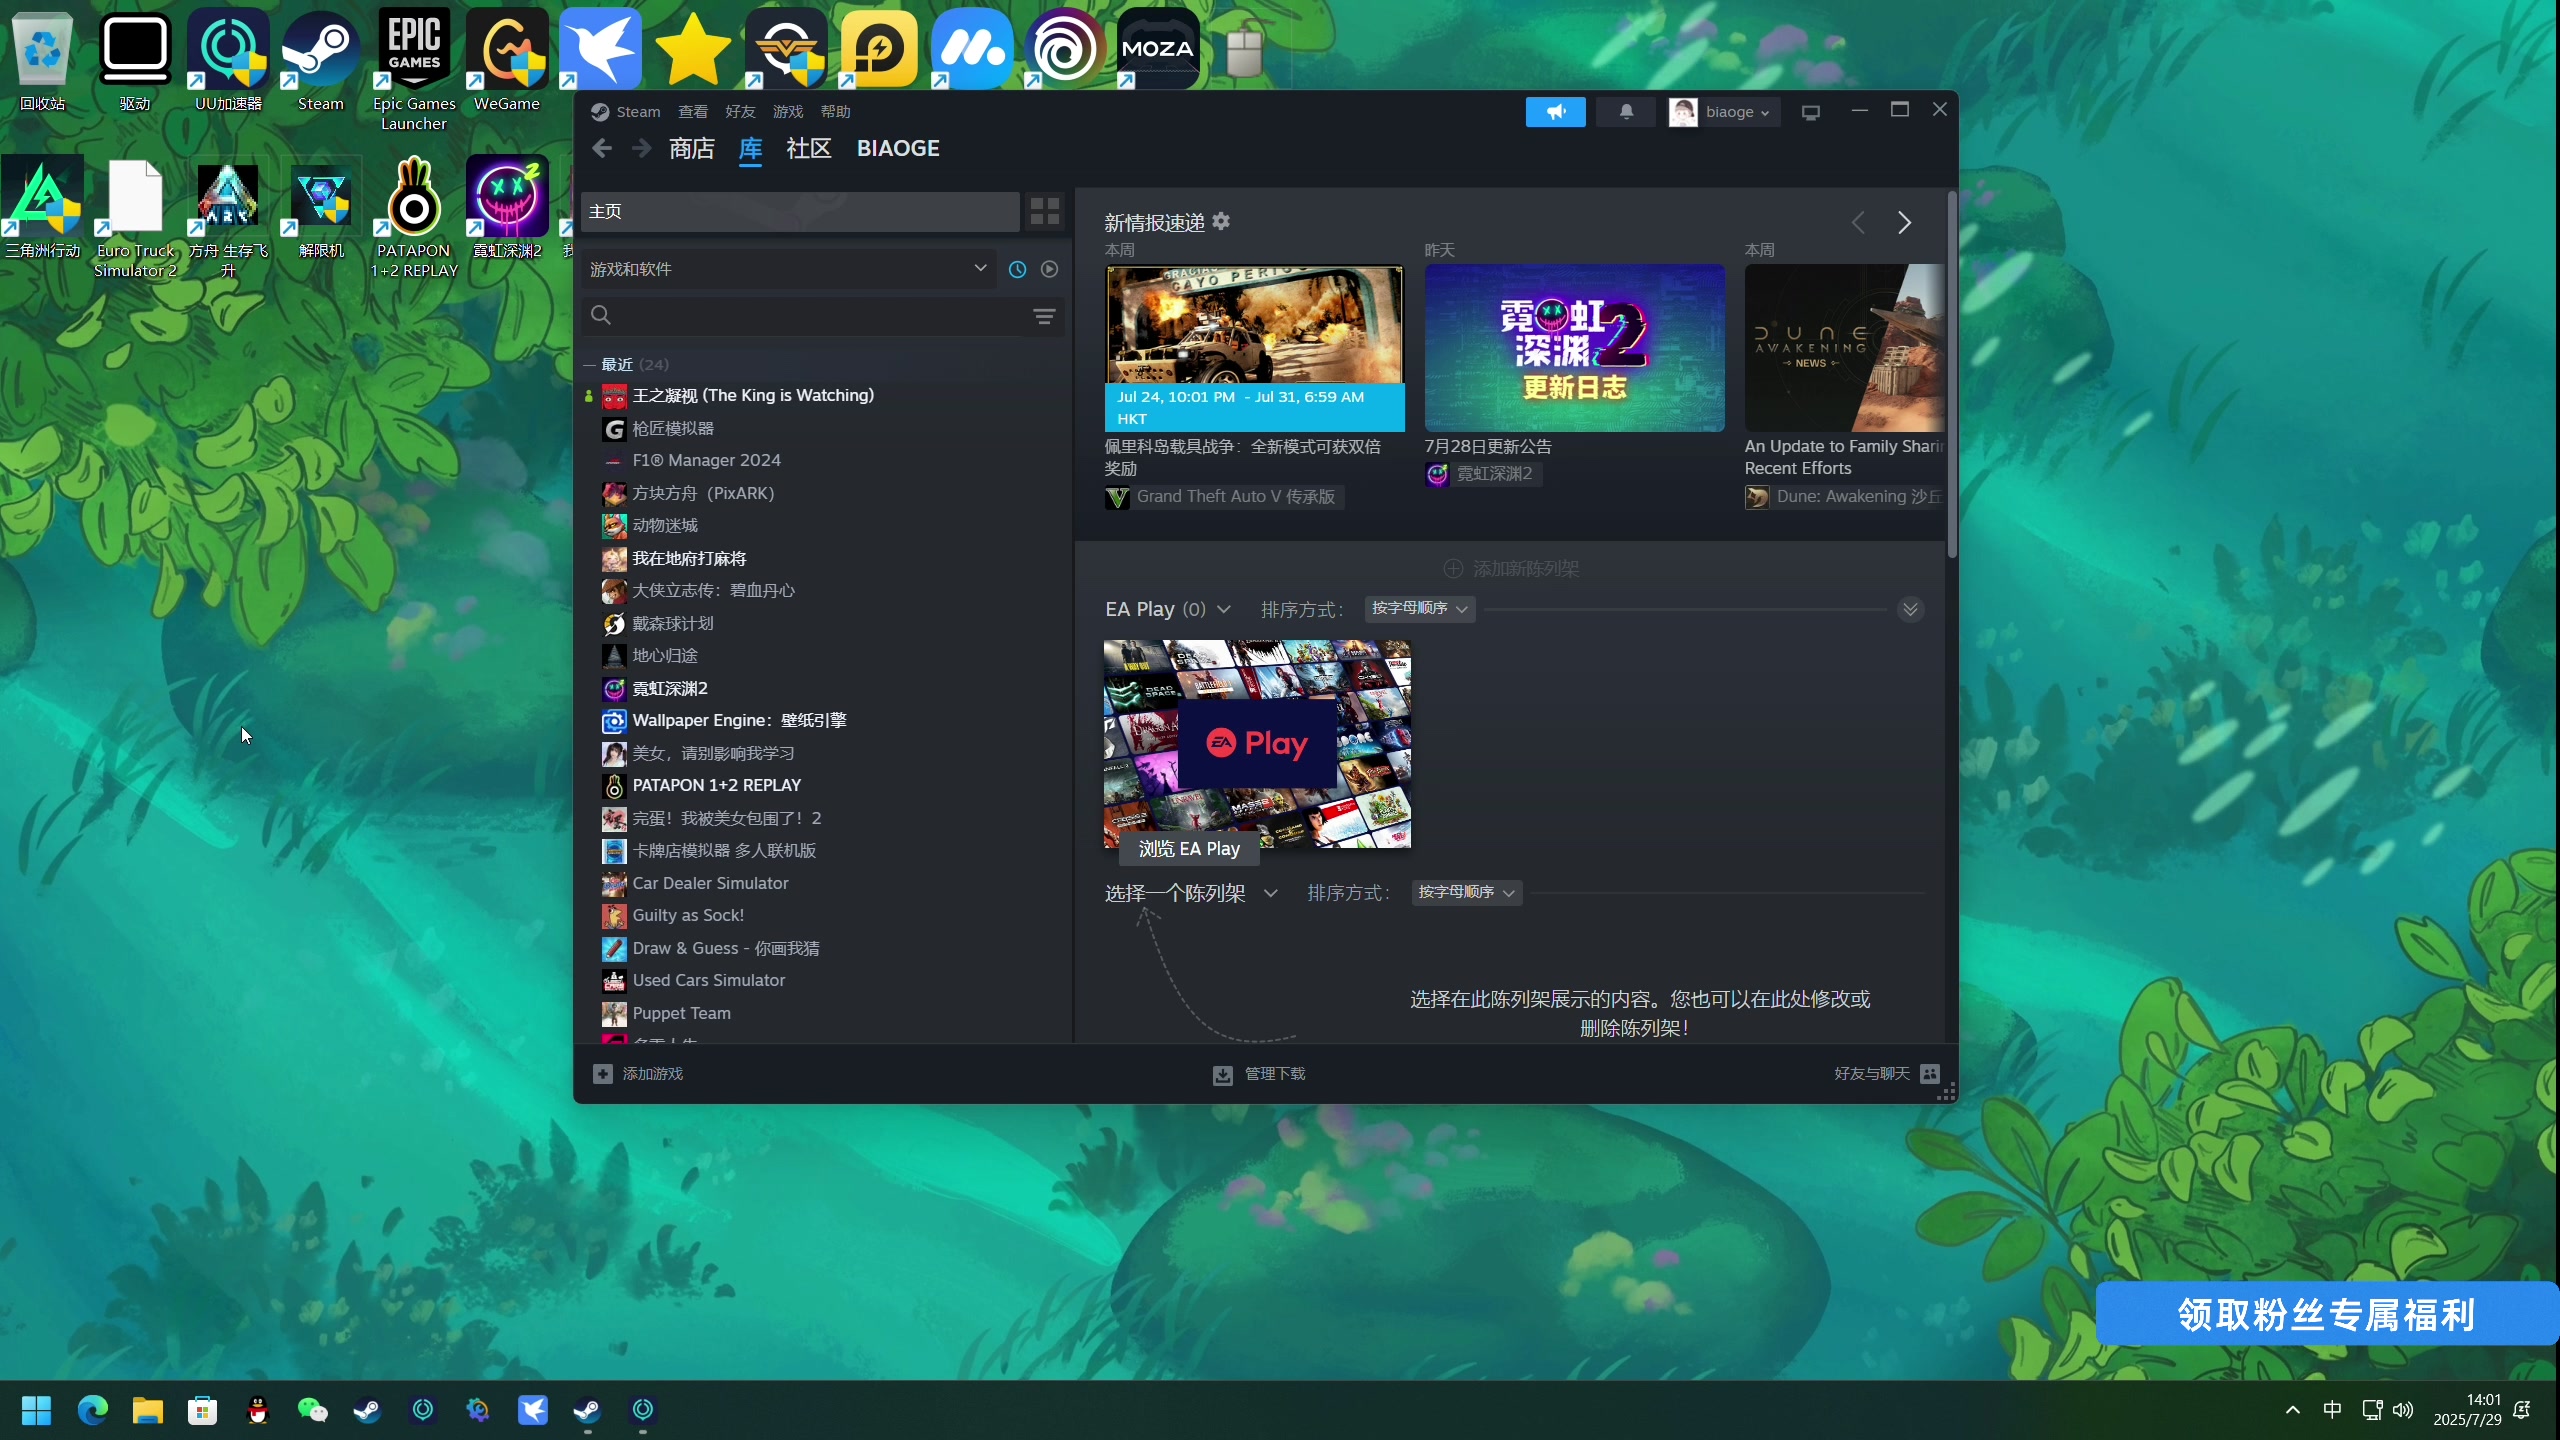Switch library to grid collections view
Image resolution: width=2560 pixels, height=1440 pixels.
click(1044, 211)
